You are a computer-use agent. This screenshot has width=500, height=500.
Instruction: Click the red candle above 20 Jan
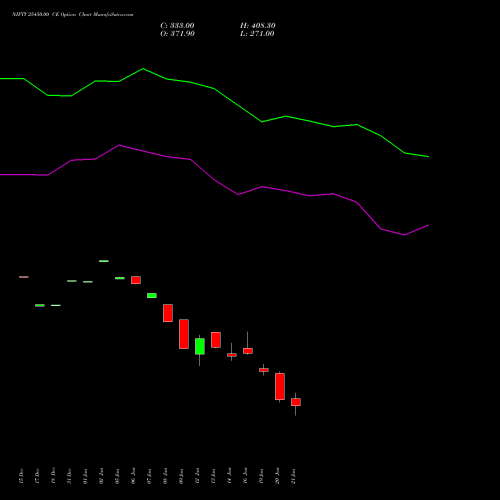(280, 386)
